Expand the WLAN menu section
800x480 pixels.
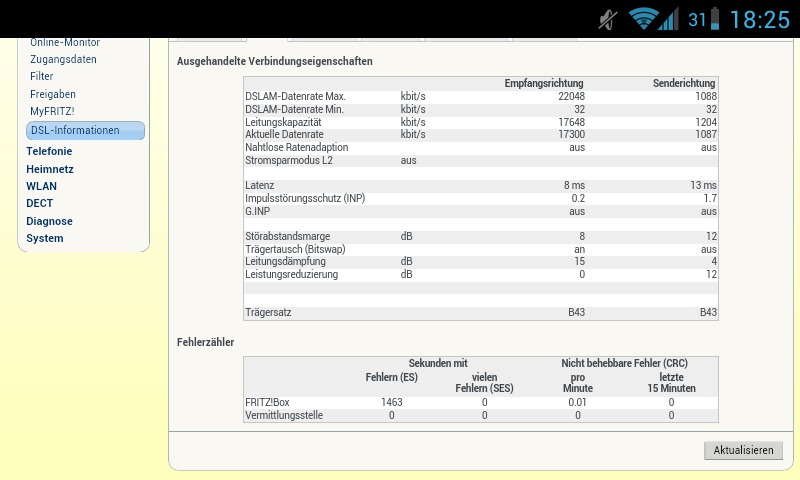pyautogui.click(x=41, y=186)
